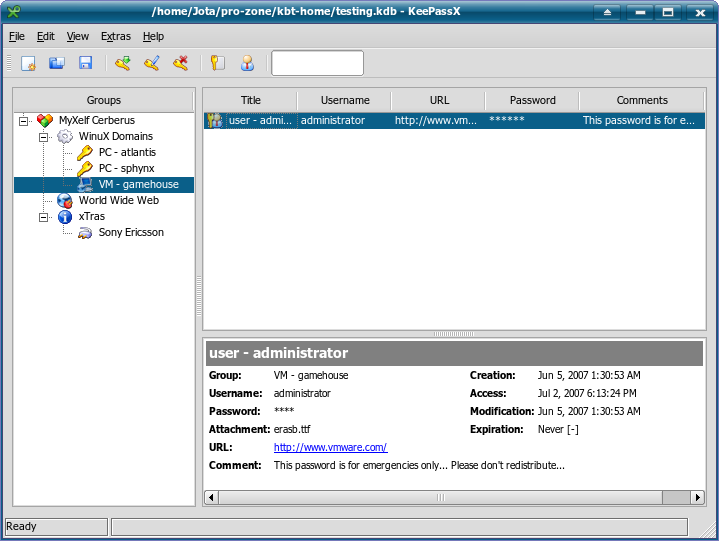The width and height of the screenshot is (719, 541).
Task: Click the 'This password is for e...' comment cell
Action: point(642,121)
